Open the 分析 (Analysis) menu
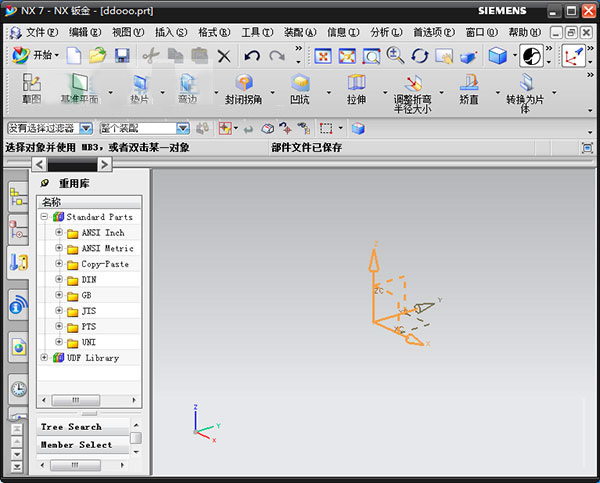 pos(383,32)
